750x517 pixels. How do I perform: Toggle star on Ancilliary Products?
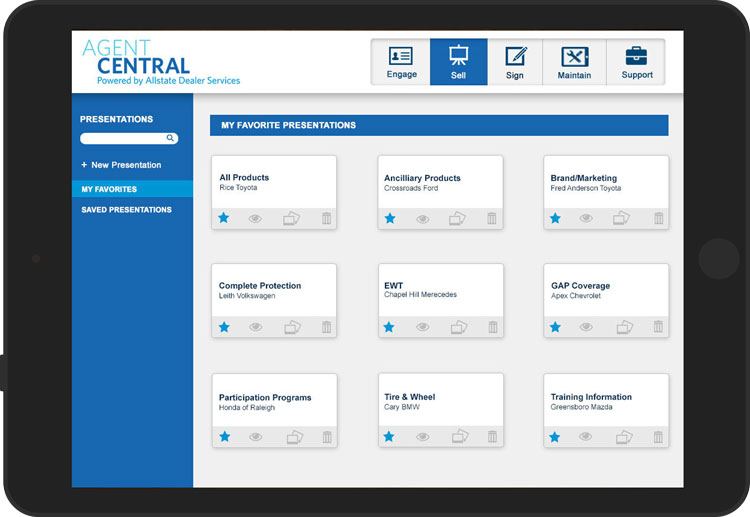tap(390, 219)
